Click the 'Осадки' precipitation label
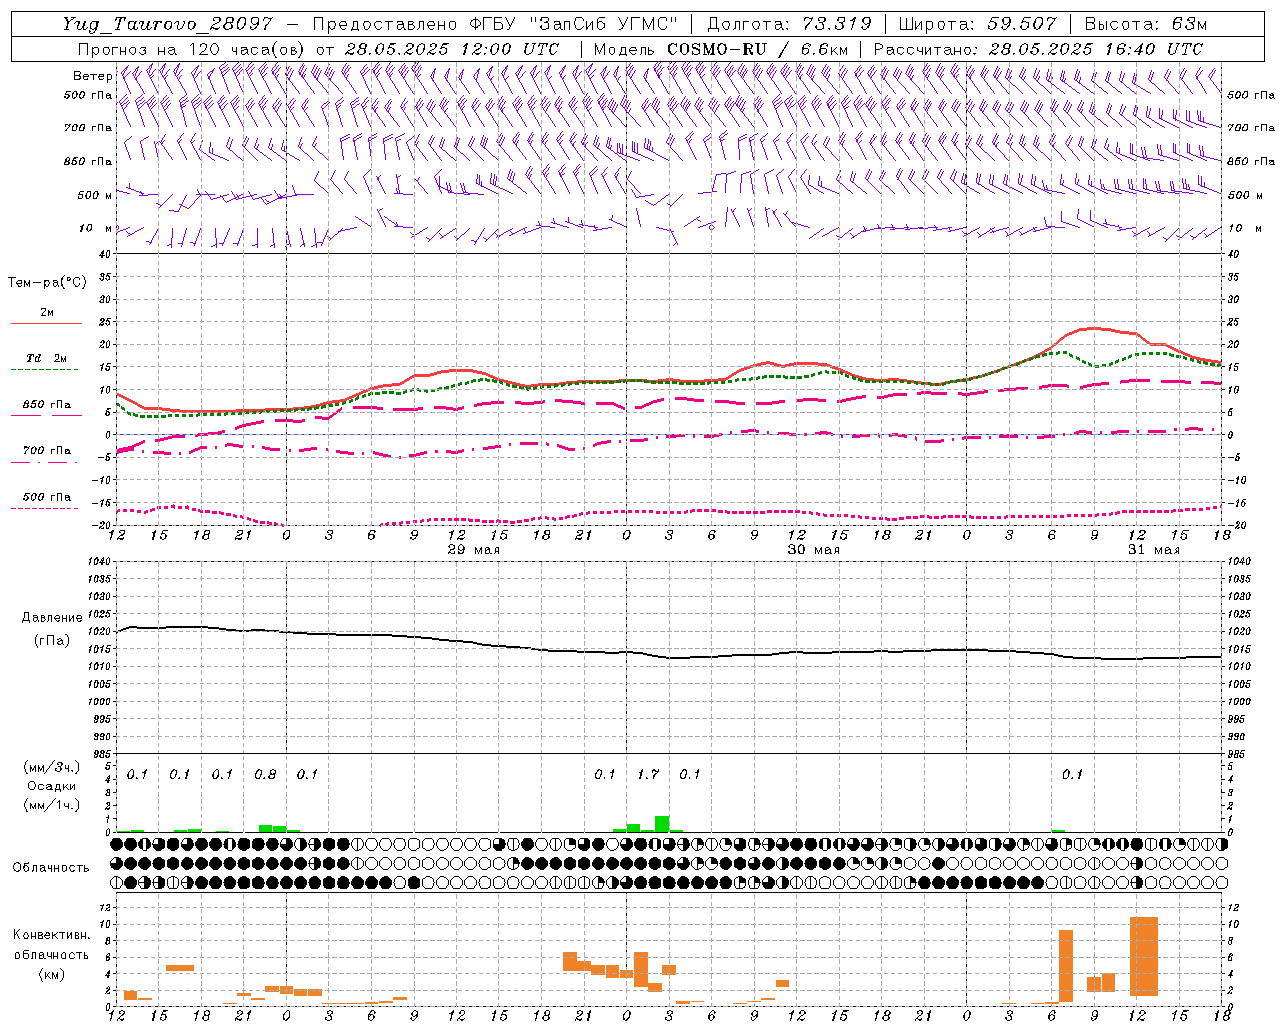Image resolution: width=1280 pixels, height=1024 pixels. click(51, 786)
